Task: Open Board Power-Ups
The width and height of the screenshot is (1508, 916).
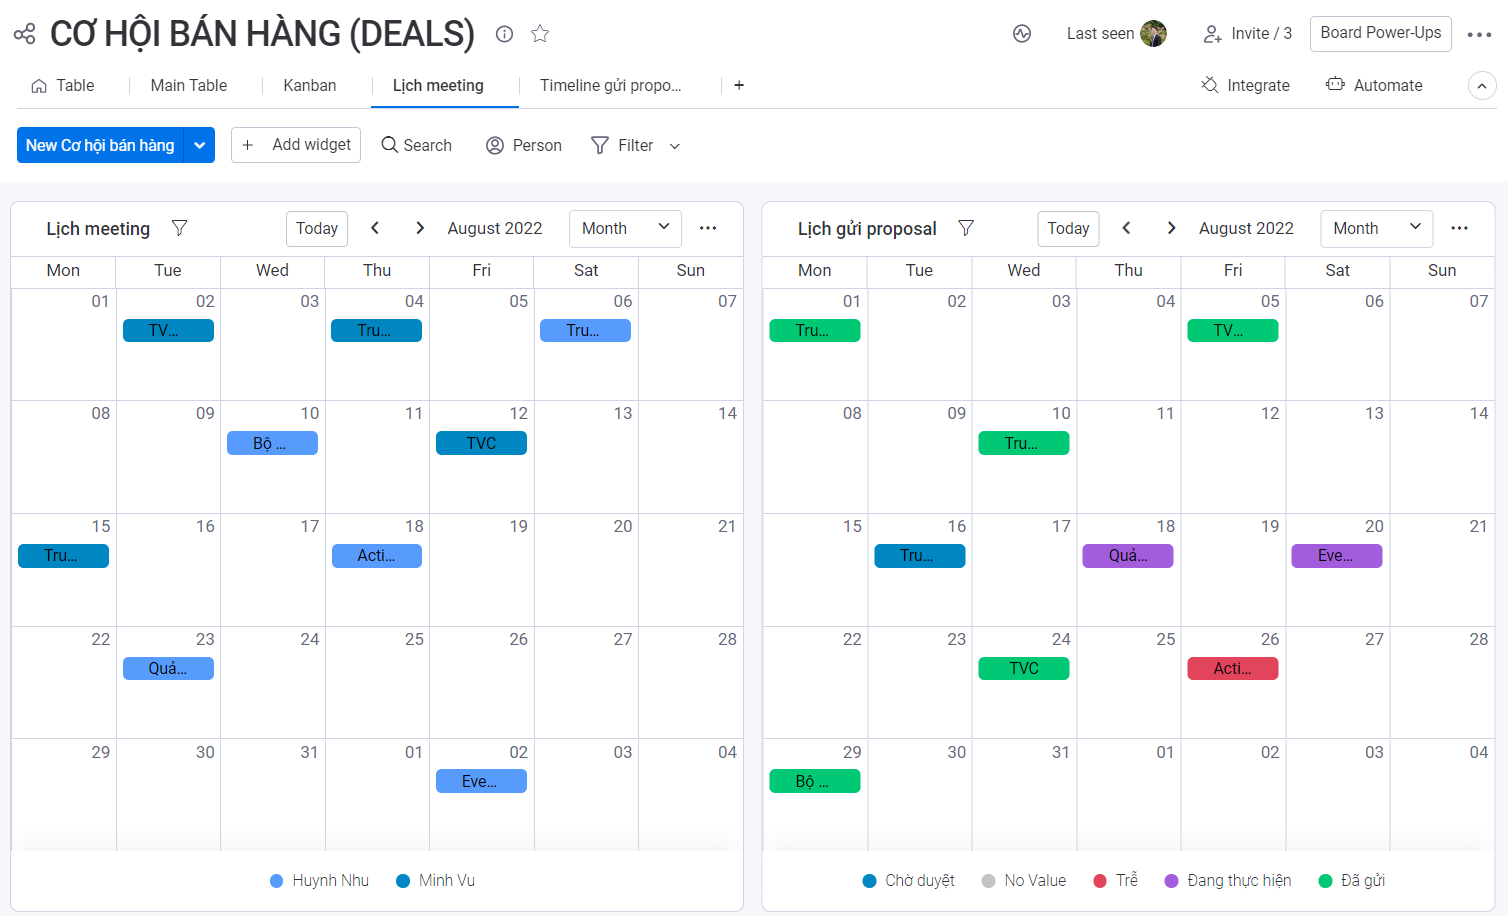Action: [x=1380, y=33]
